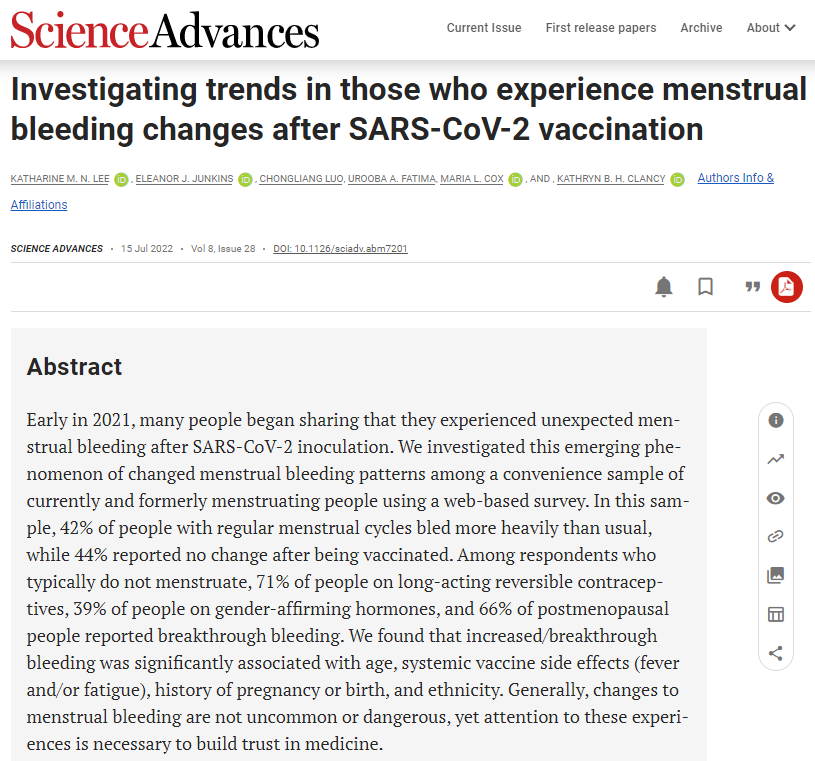The width and height of the screenshot is (815, 761).
Task: Expand Authors Info & Affiliations
Action: click(735, 178)
